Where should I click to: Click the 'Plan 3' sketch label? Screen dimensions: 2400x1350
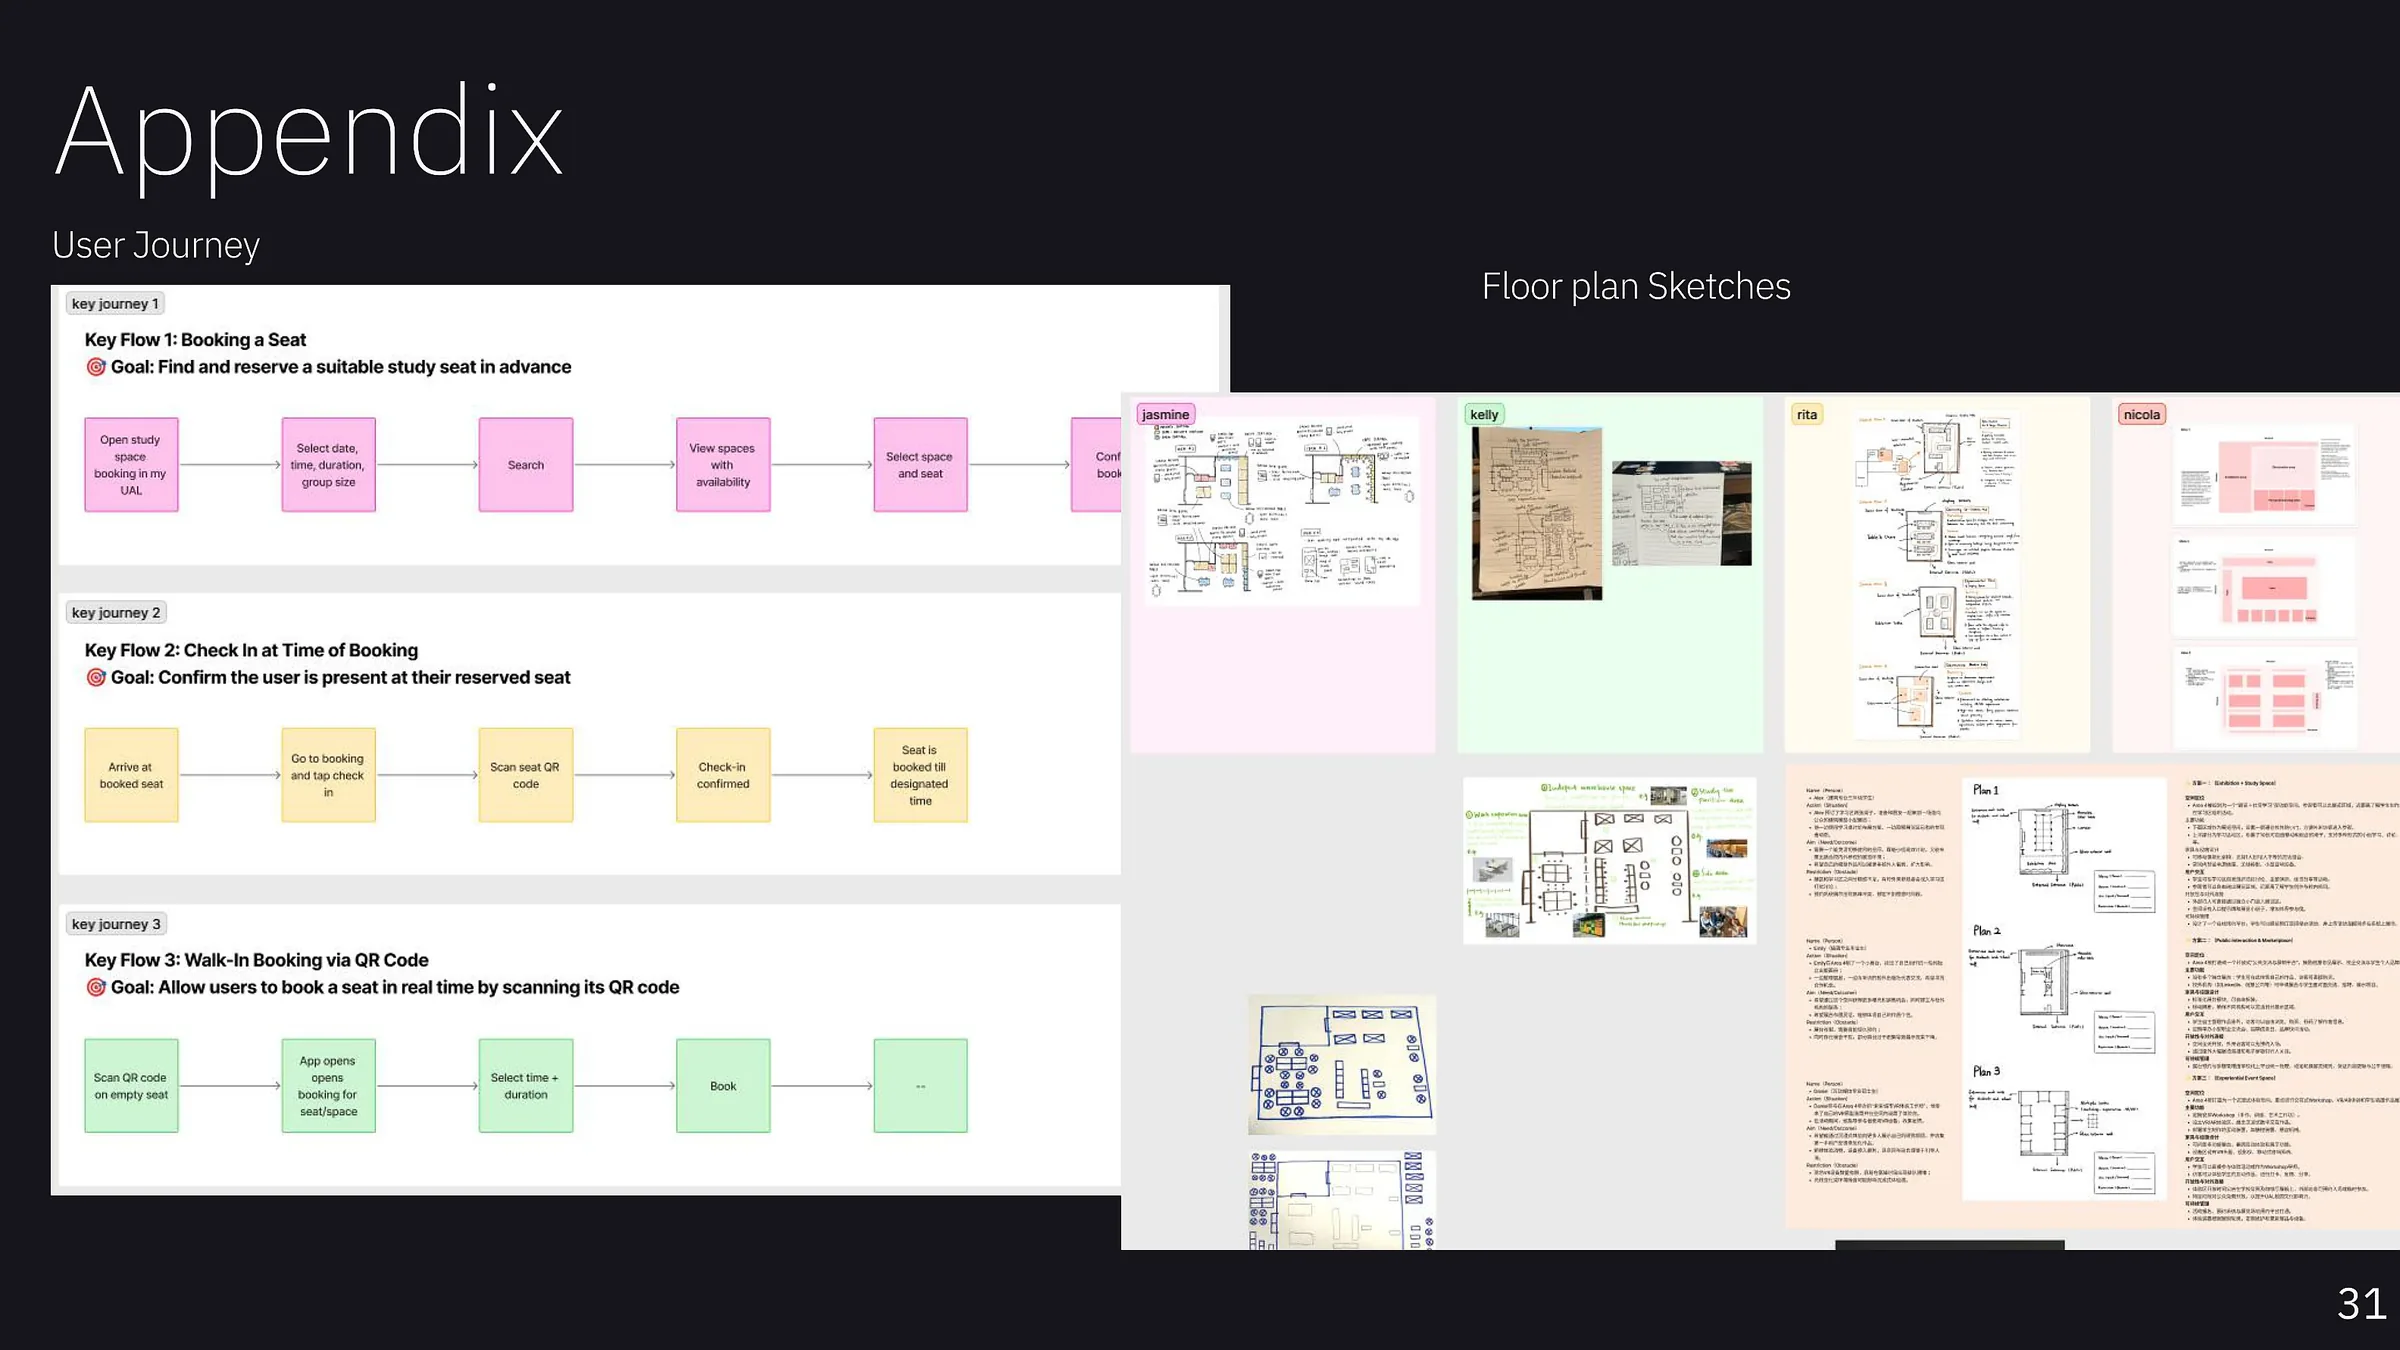[x=1986, y=1071]
